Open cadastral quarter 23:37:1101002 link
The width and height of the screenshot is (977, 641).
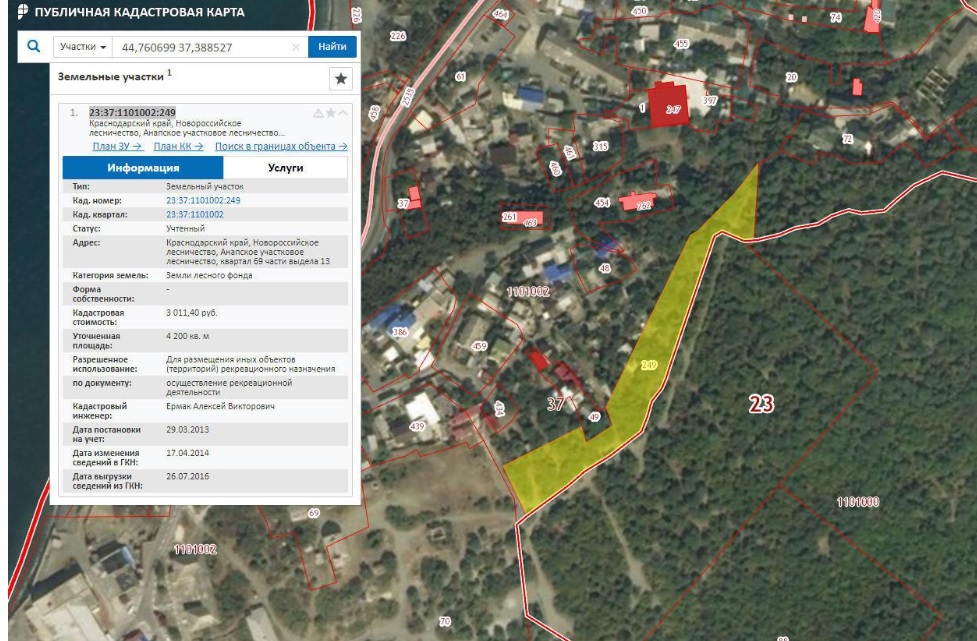[x=194, y=214]
